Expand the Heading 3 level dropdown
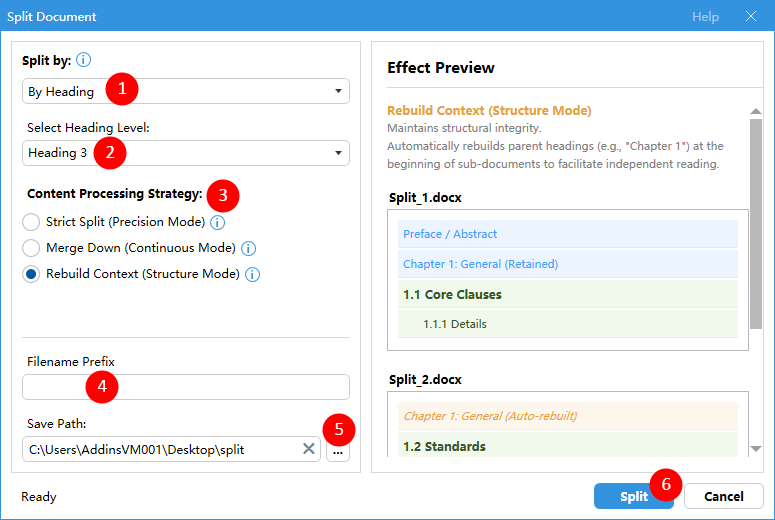This screenshot has height=520, width=775. (x=186, y=153)
